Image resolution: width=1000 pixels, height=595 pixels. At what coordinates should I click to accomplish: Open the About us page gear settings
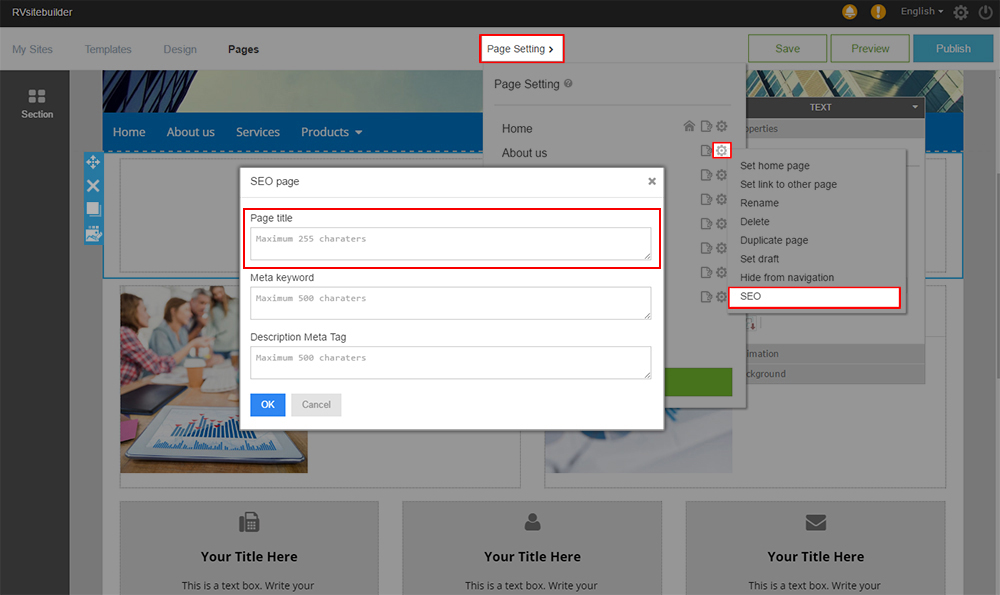(x=721, y=151)
